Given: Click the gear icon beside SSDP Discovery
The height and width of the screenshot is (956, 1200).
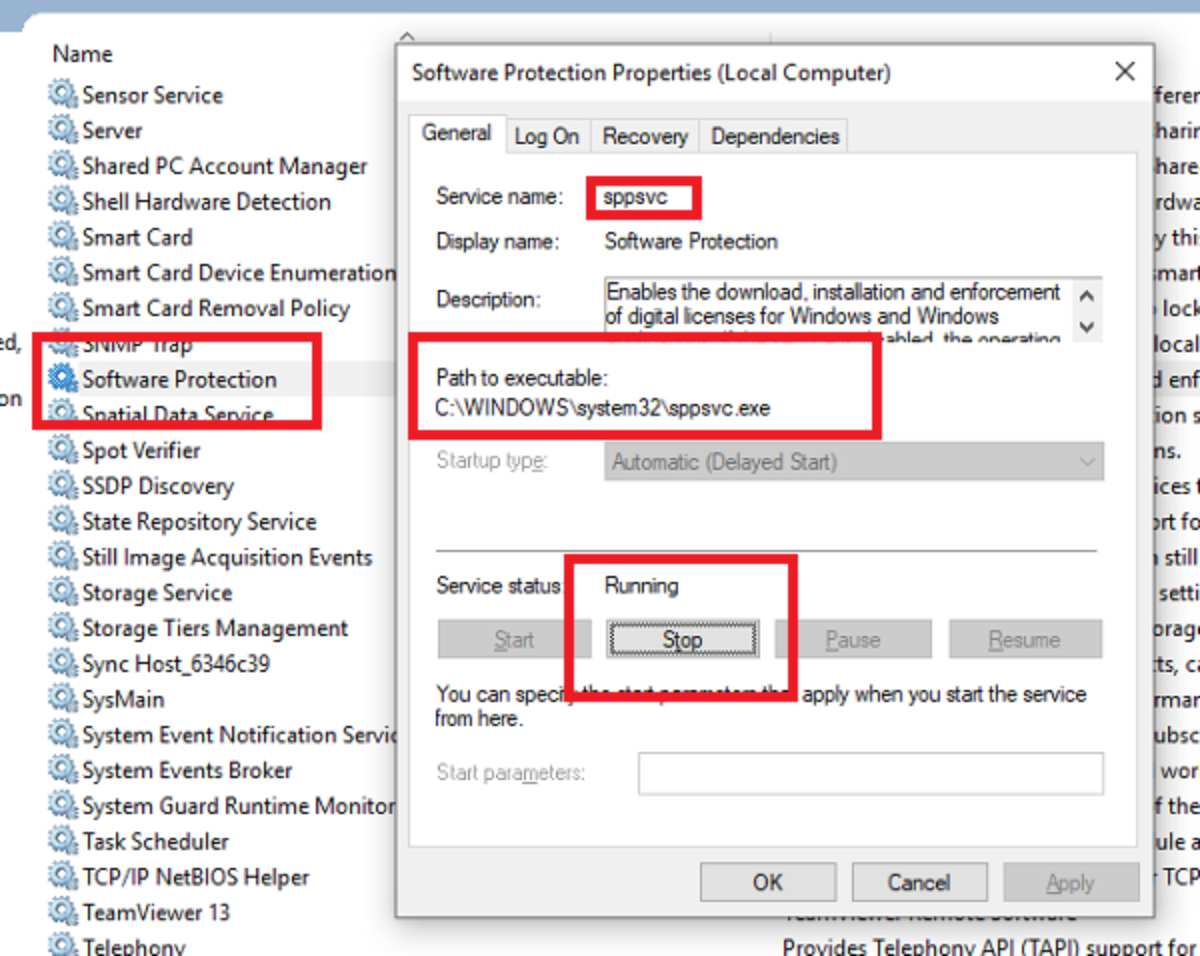Looking at the screenshot, I should [x=63, y=486].
